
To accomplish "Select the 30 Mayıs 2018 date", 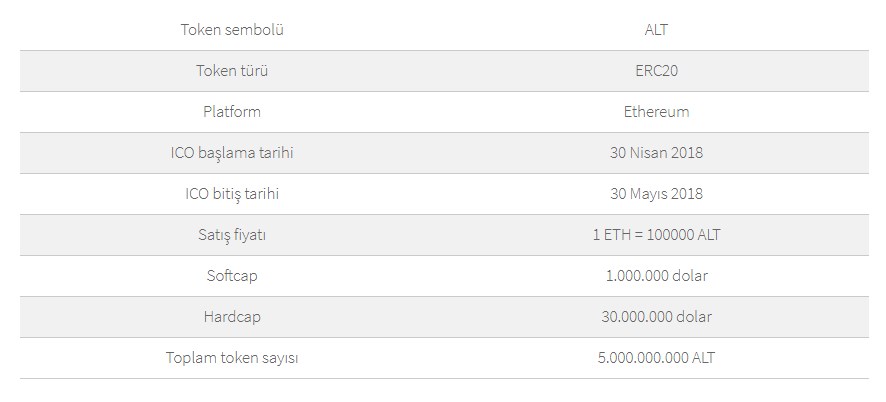I will [x=656, y=194].
